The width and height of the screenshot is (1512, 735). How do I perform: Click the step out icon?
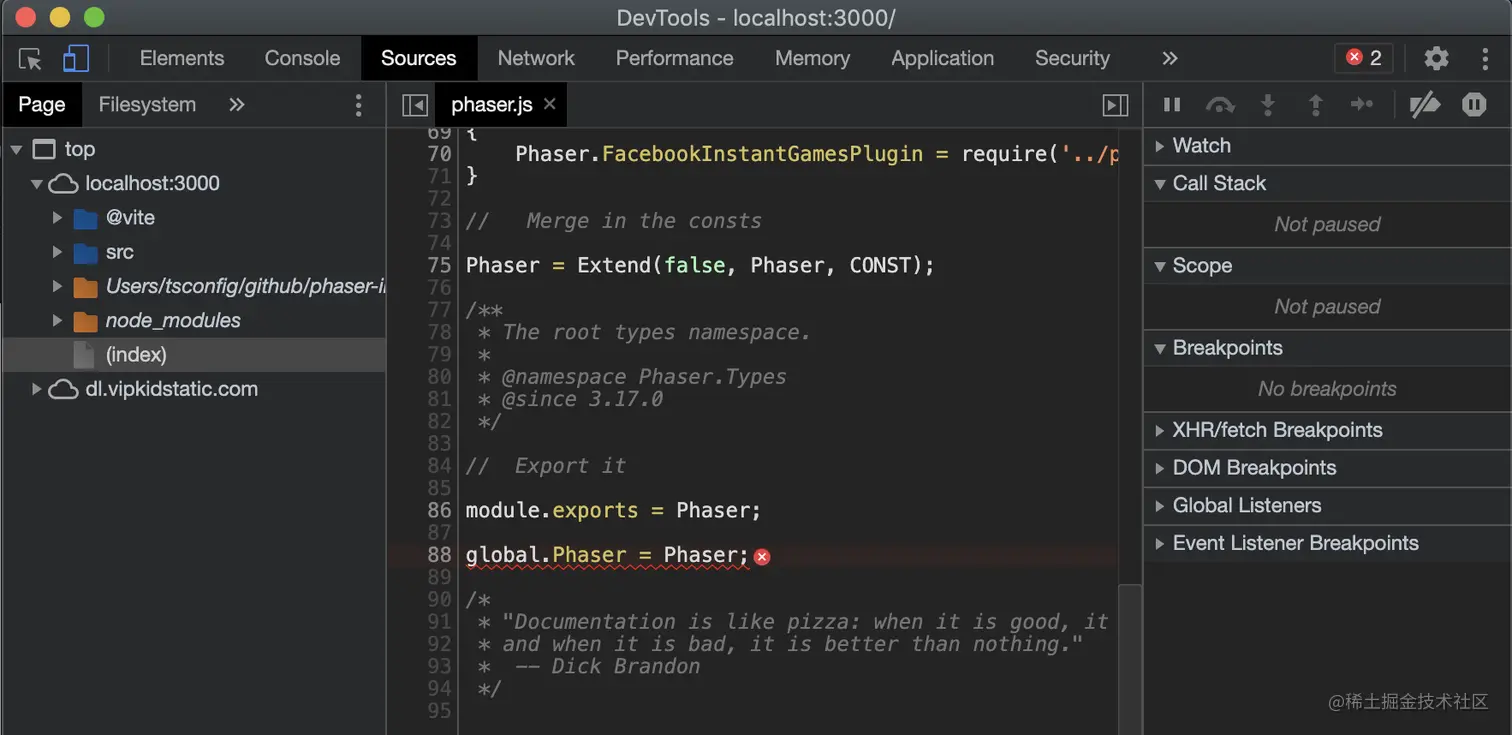click(x=1316, y=105)
